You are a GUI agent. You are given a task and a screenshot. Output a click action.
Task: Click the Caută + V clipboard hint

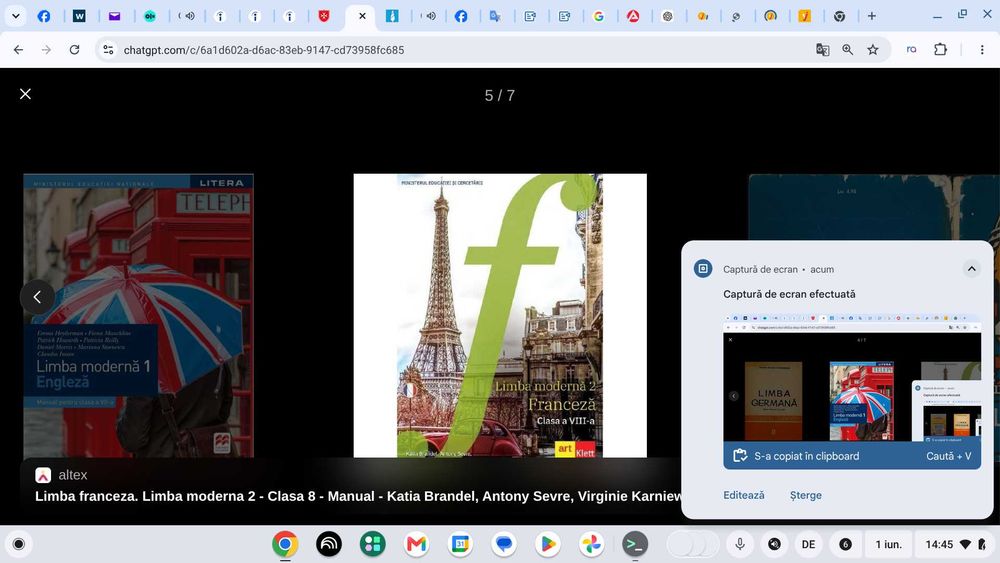click(x=949, y=457)
